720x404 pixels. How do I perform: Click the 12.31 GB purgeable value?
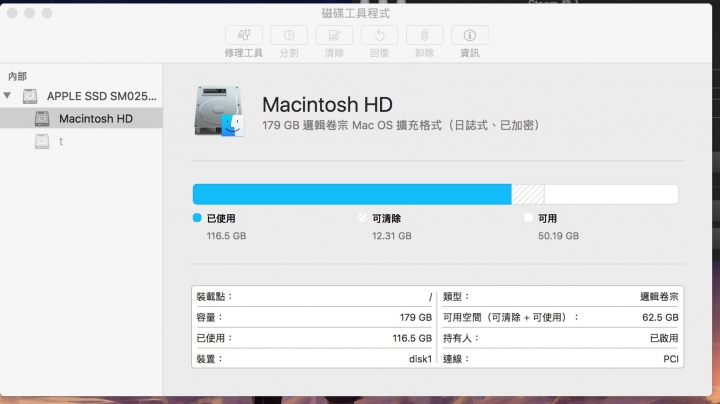[392, 236]
